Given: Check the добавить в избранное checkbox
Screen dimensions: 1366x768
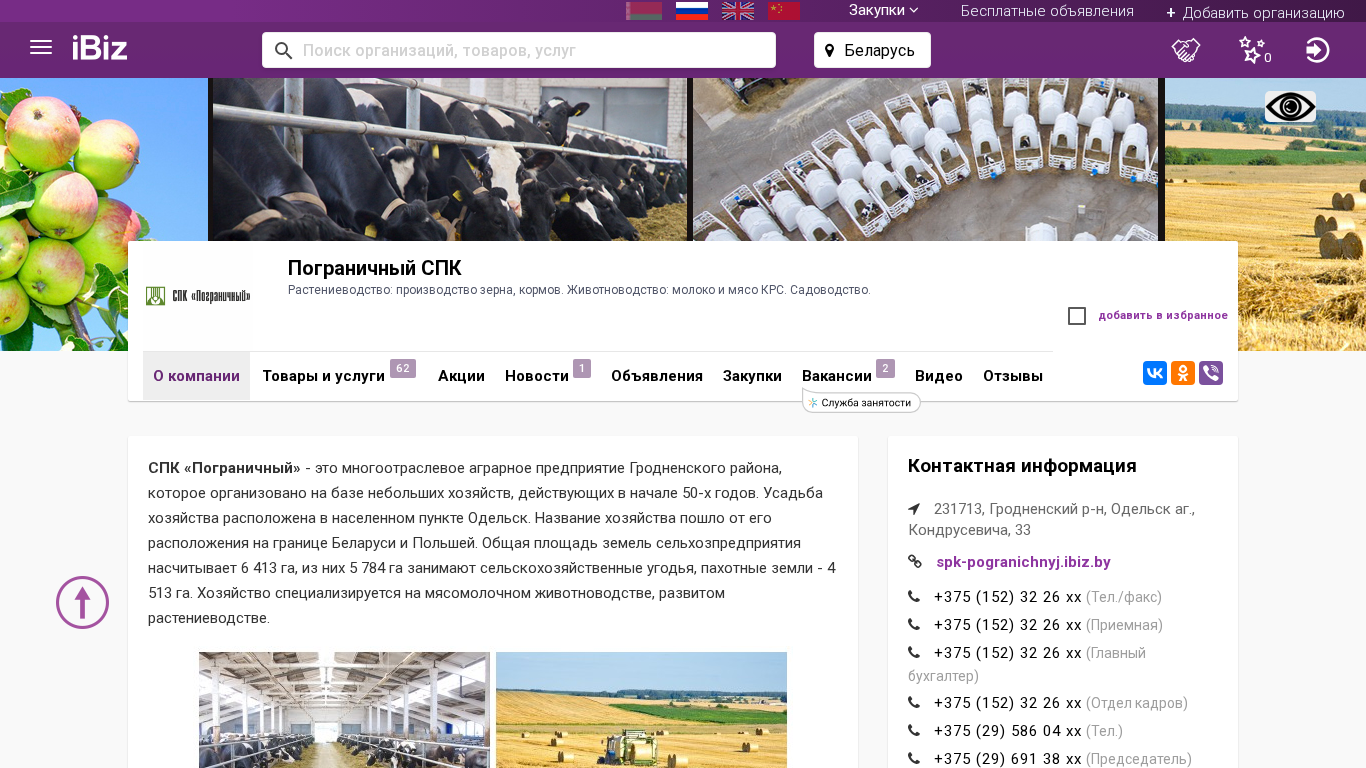Looking at the screenshot, I should click(x=1077, y=316).
